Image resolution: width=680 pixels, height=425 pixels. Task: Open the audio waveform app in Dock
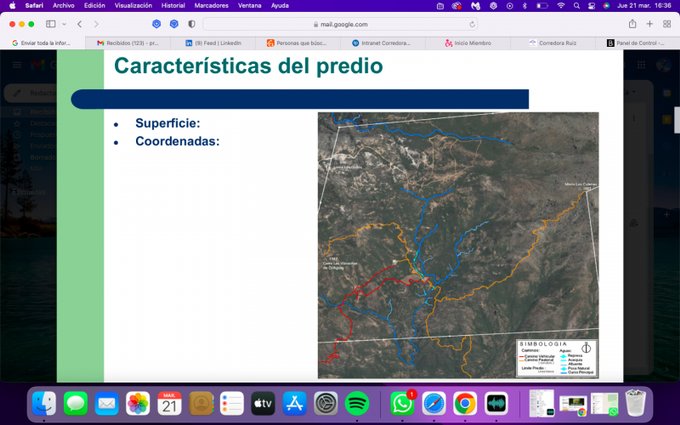tap(496, 404)
